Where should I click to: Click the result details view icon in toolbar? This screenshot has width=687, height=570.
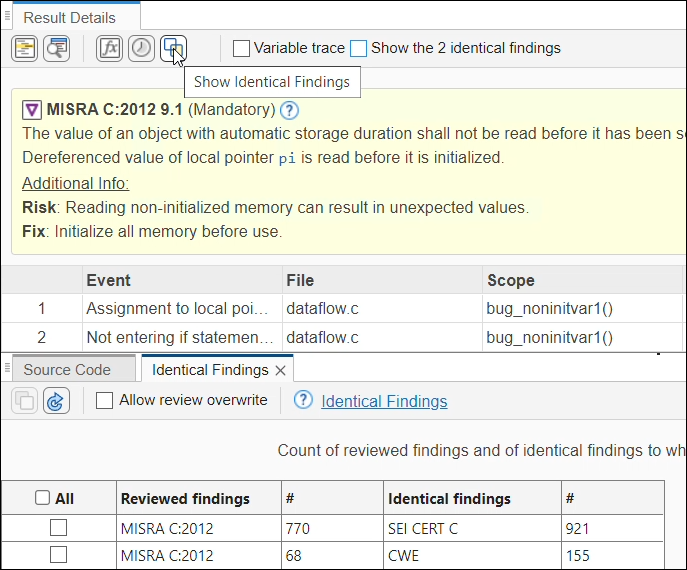click(24, 48)
